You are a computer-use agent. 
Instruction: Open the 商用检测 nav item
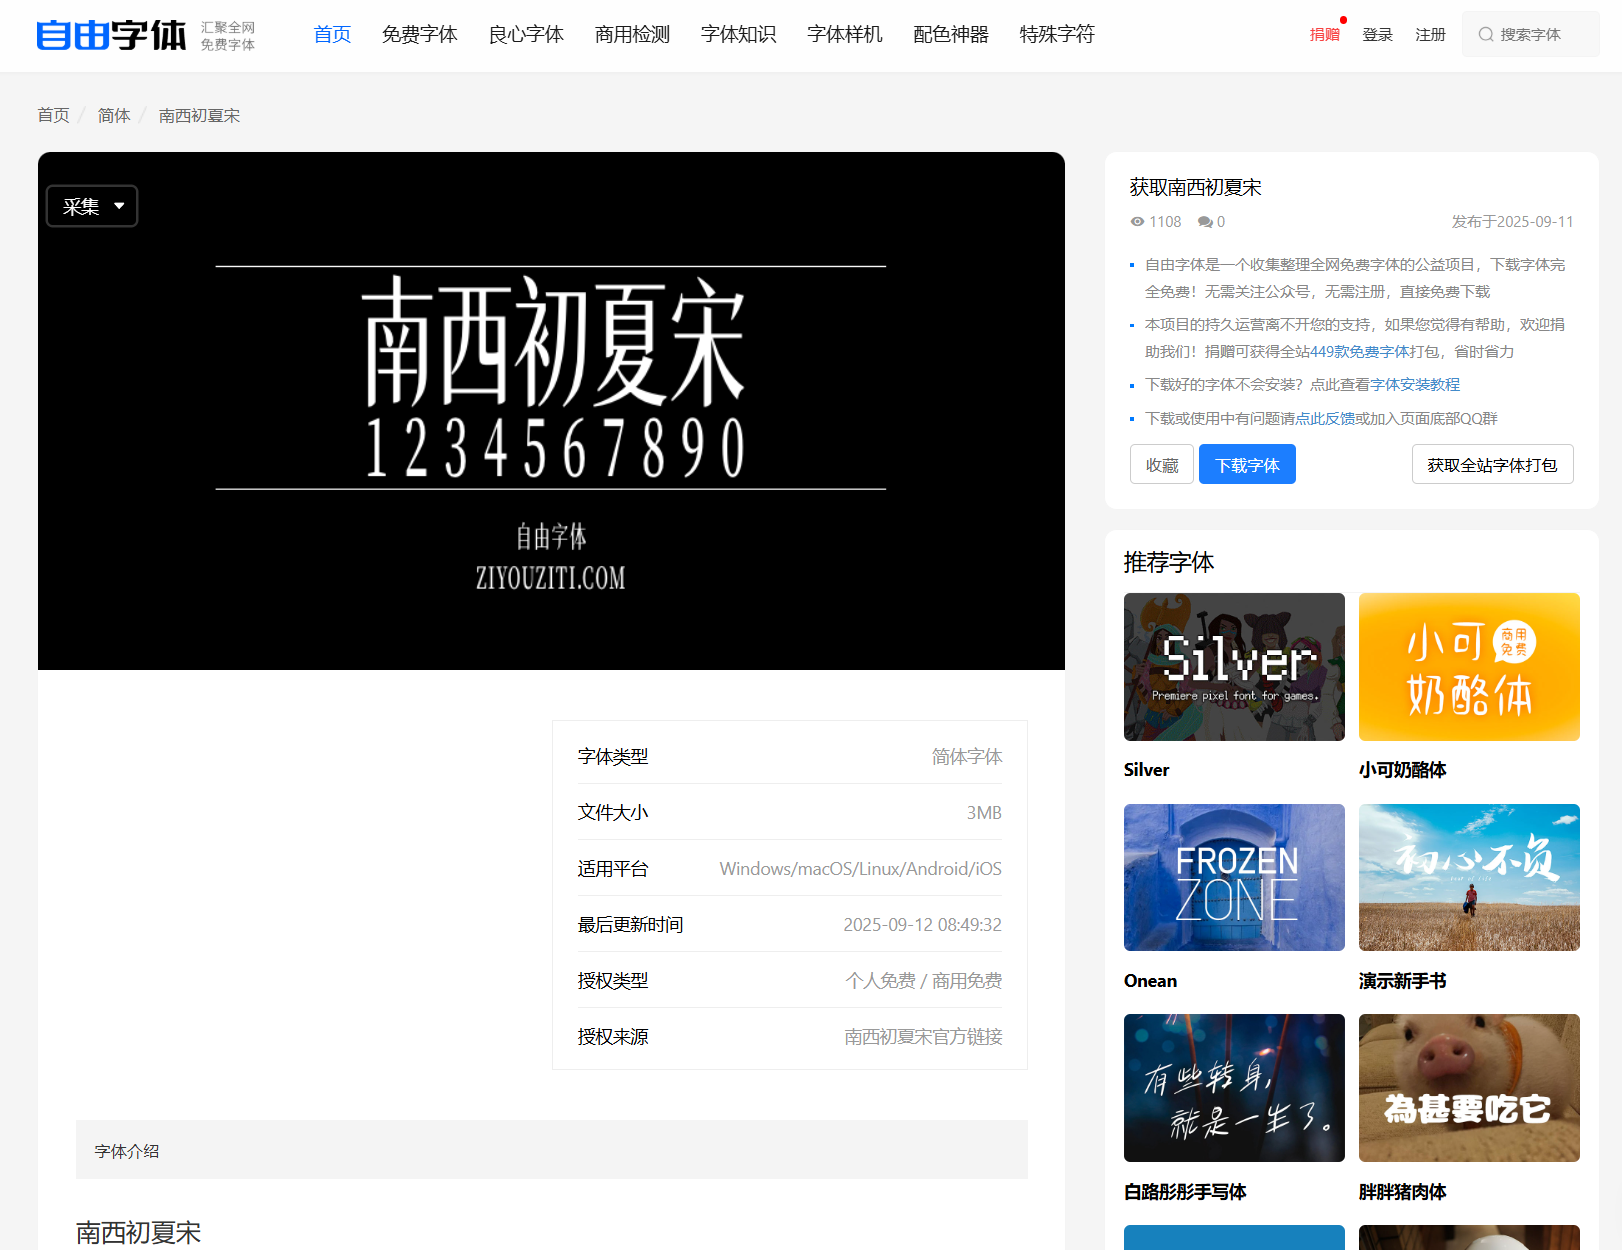(x=632, y=35)
